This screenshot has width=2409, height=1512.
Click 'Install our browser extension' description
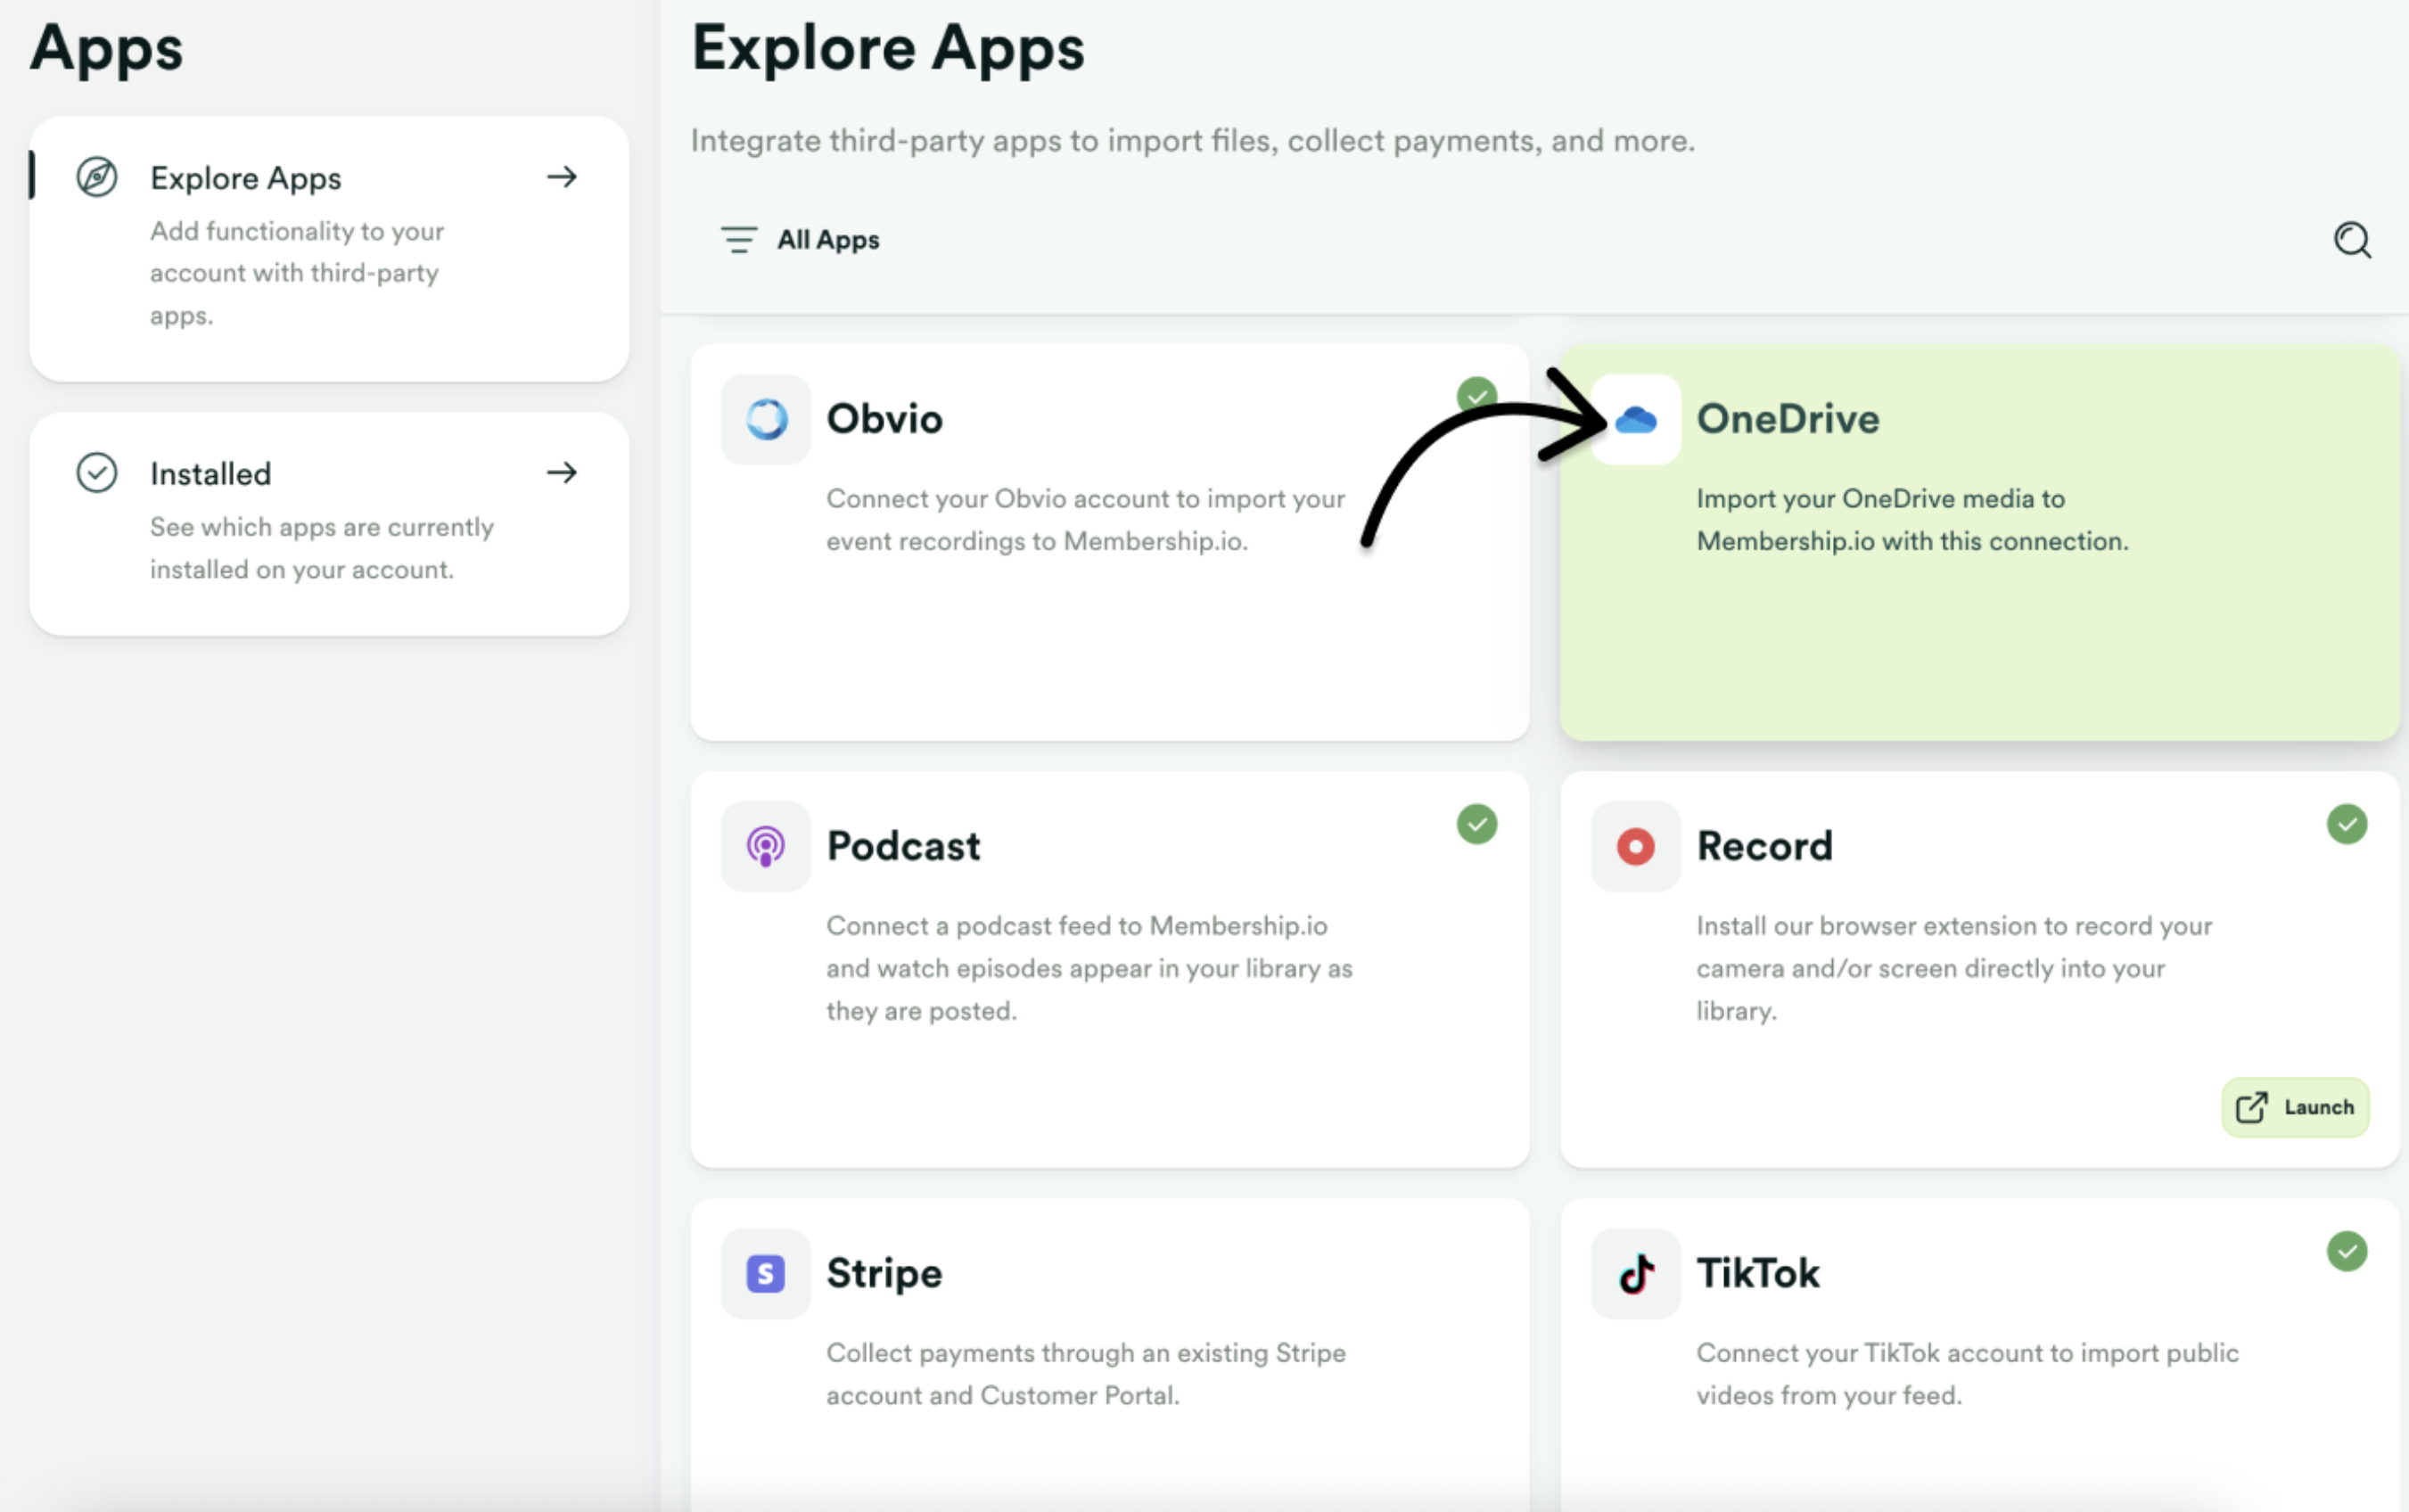click(x=1954, y=968)
